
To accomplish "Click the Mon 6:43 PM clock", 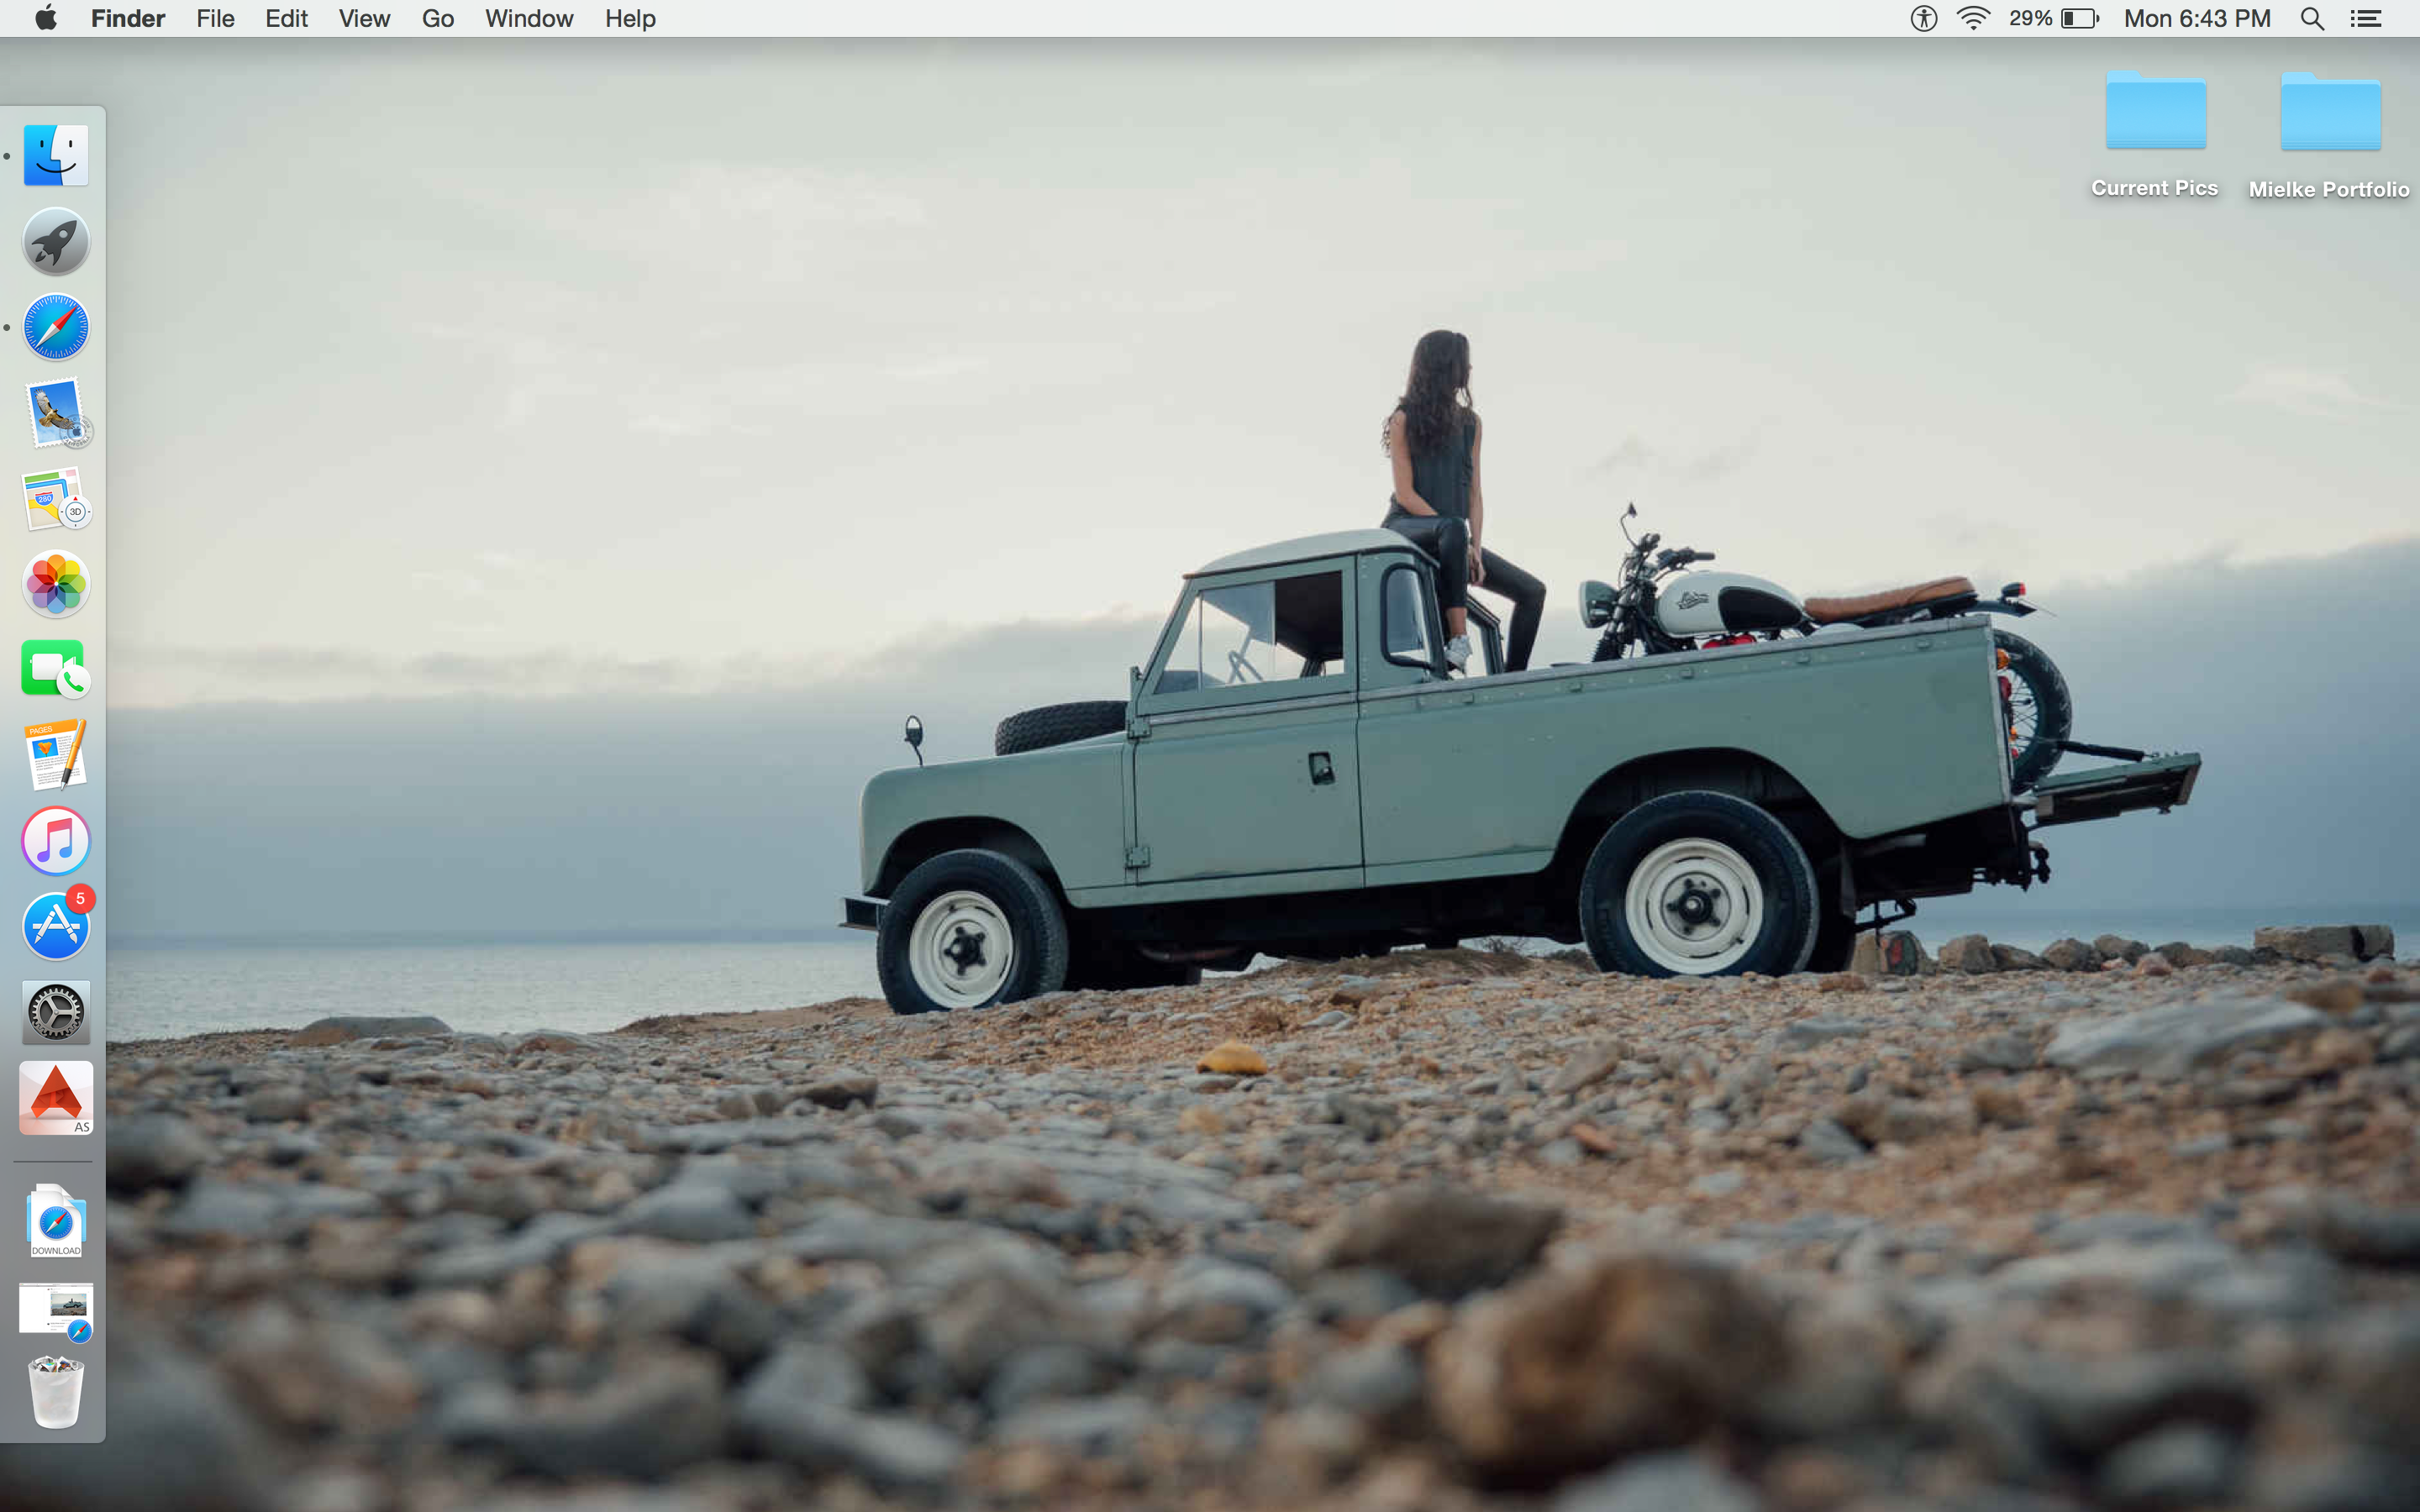I will (x=2197, y=18).
